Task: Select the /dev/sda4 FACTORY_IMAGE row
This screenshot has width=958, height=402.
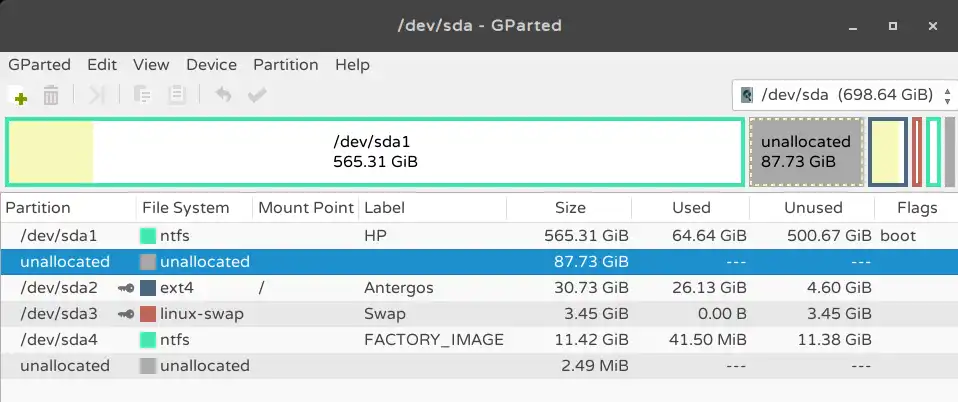Action: click(479, 340)
